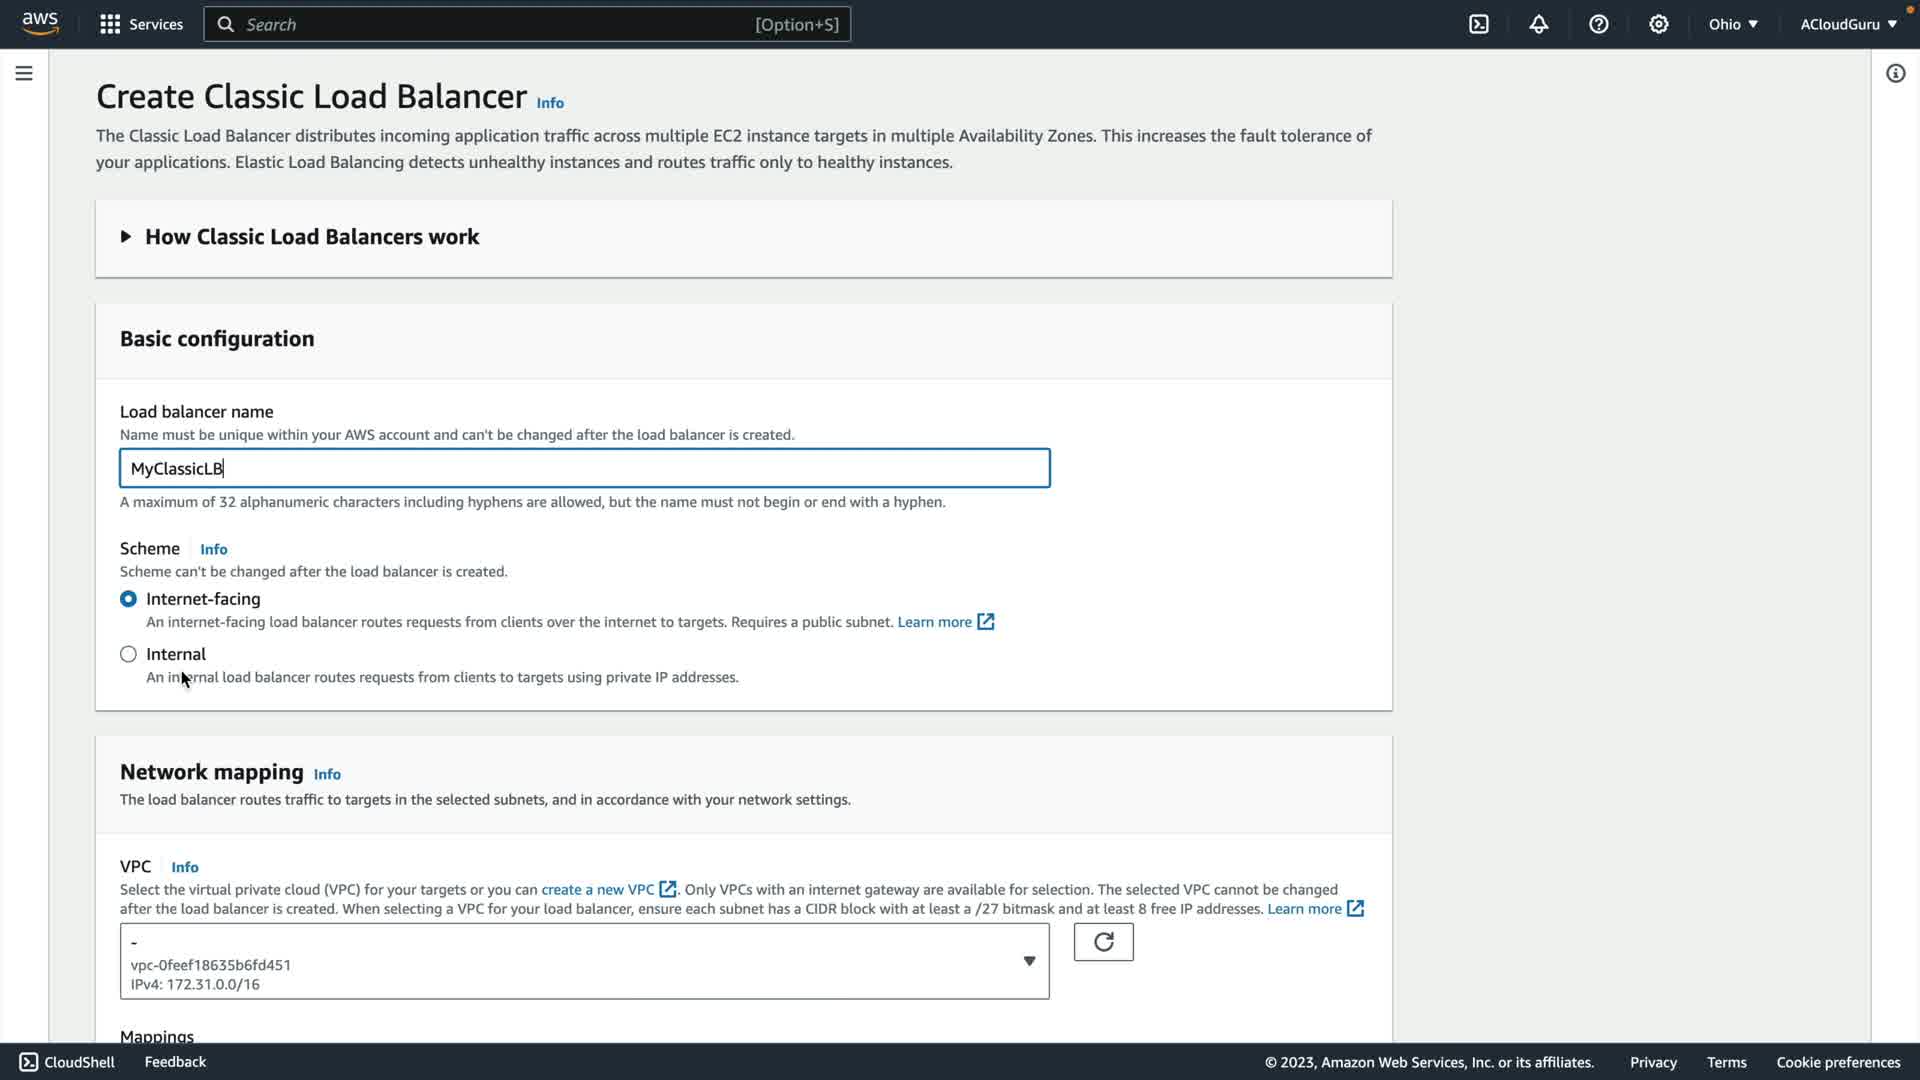Click the refresh VPC list button

(x=1103, y=942)
